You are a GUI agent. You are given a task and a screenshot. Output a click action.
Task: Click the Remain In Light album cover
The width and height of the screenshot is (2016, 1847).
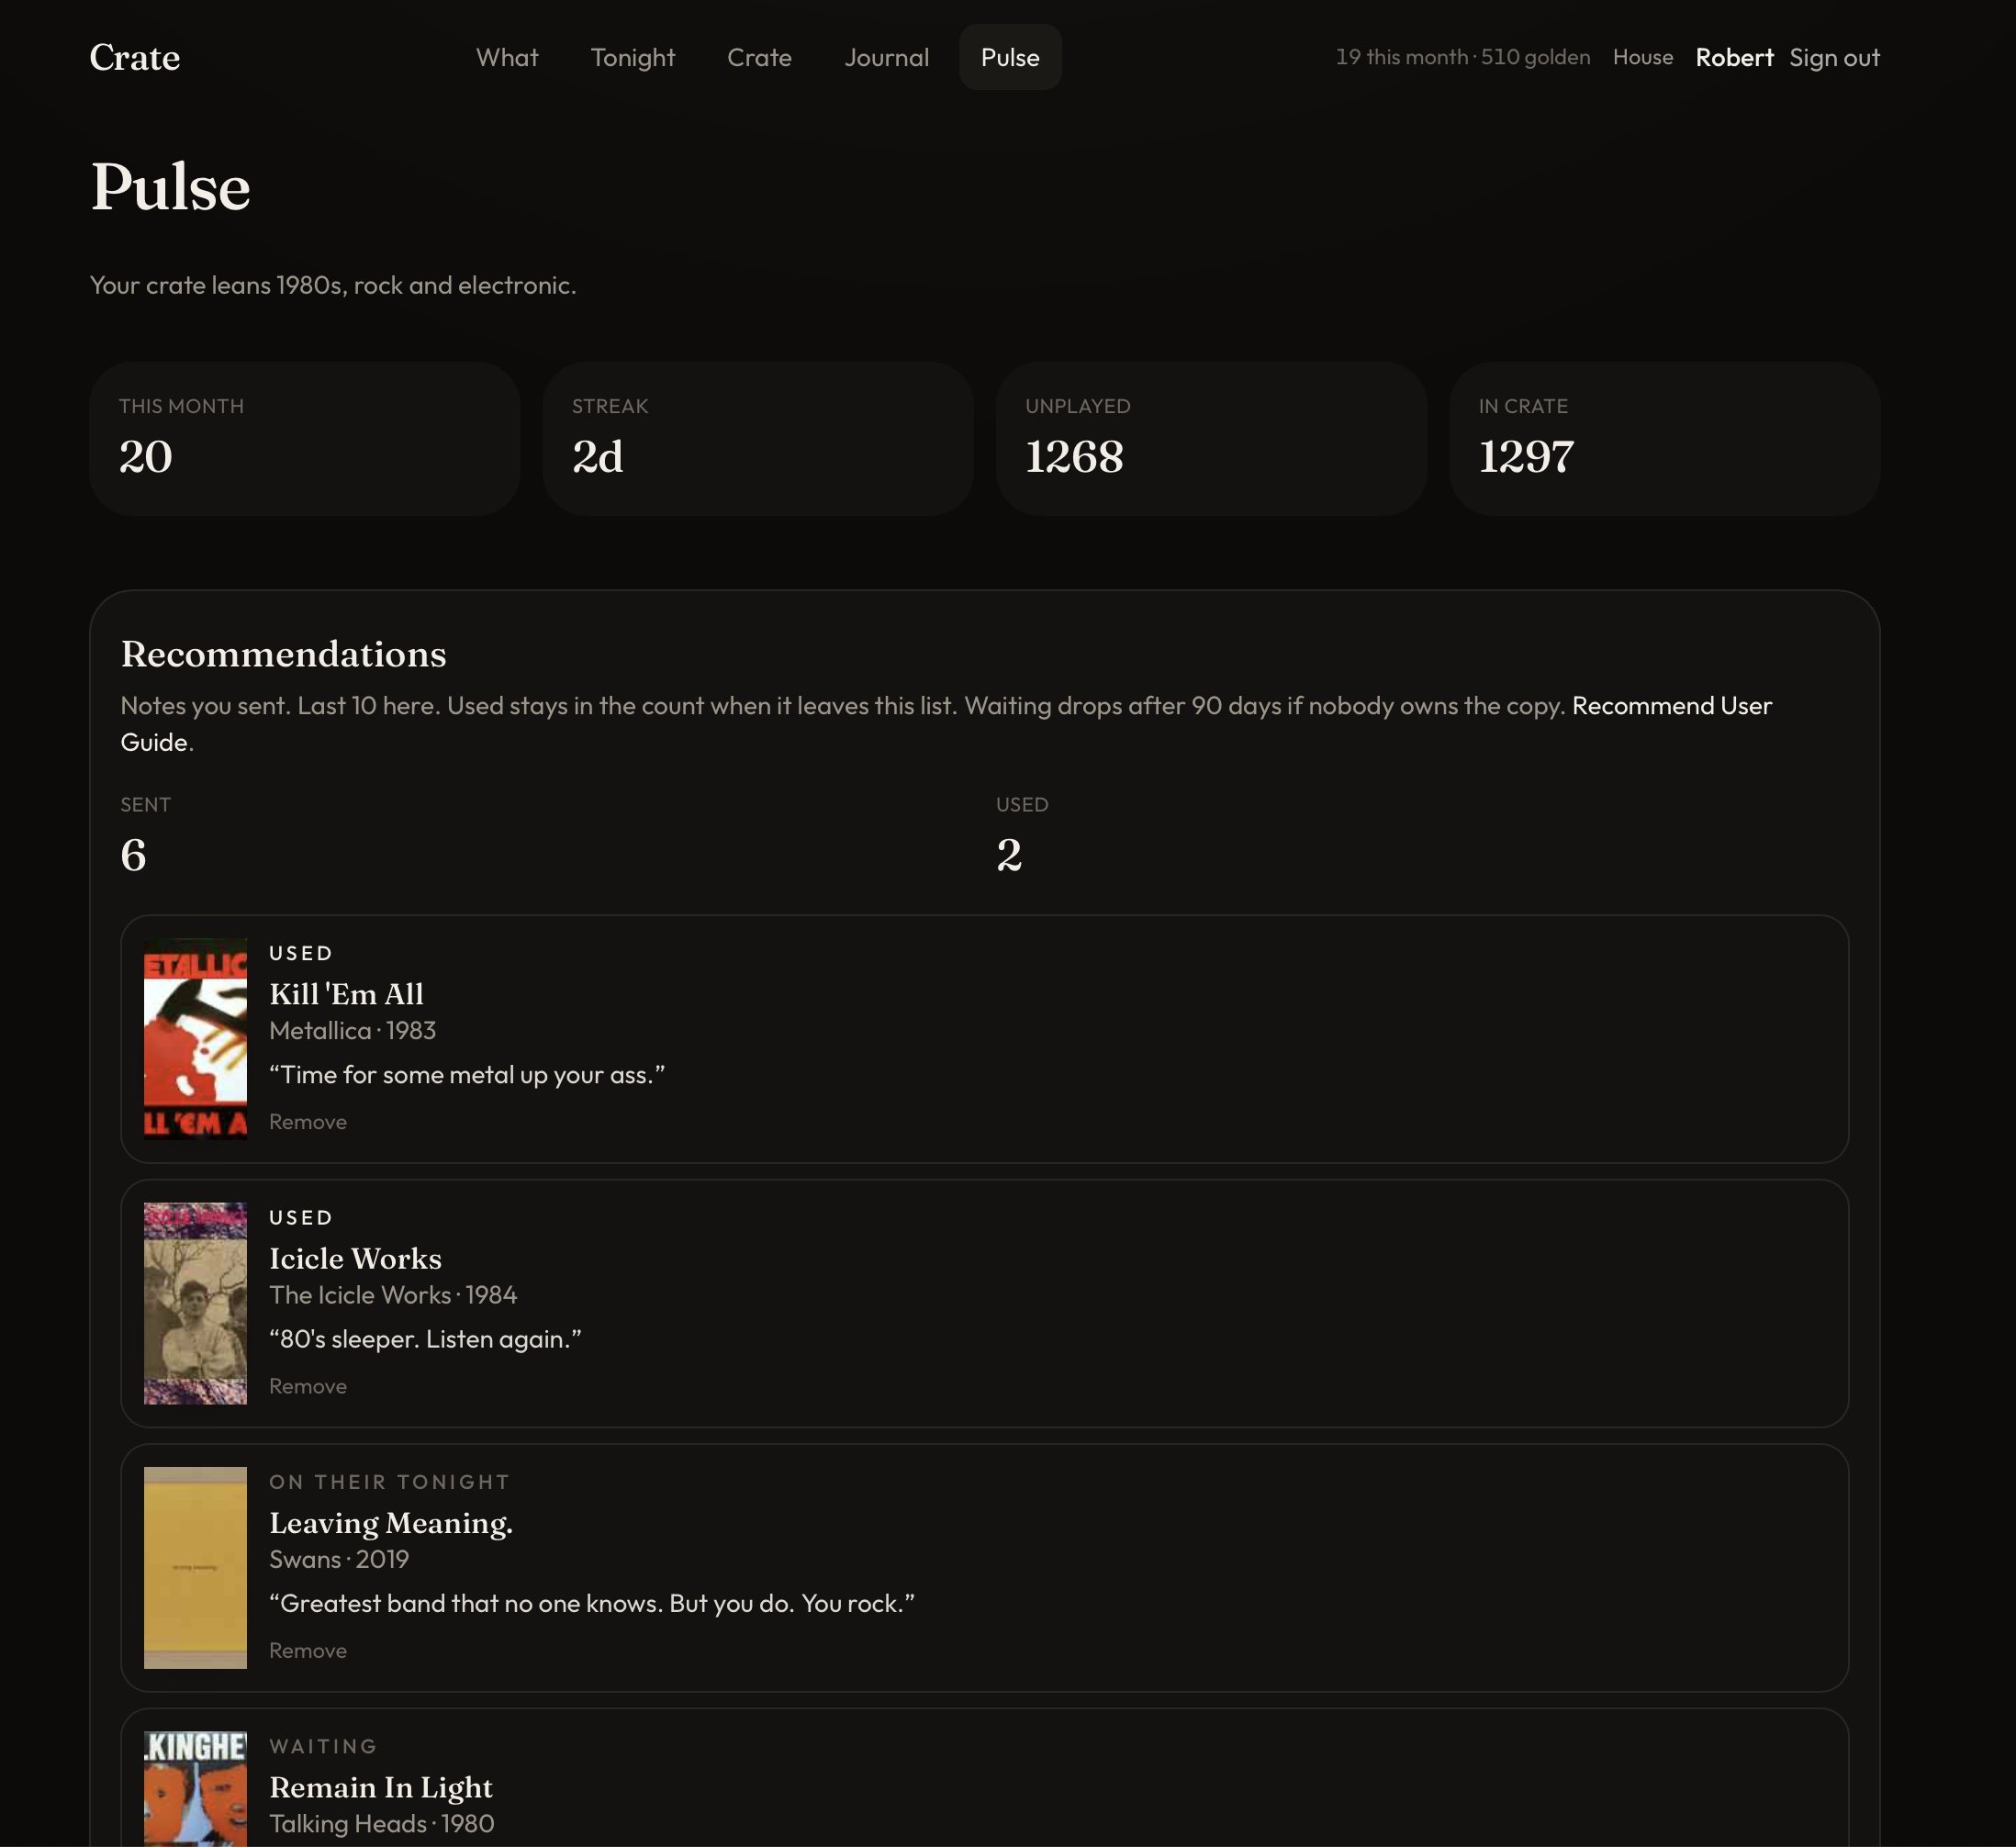pos(195,1789)
